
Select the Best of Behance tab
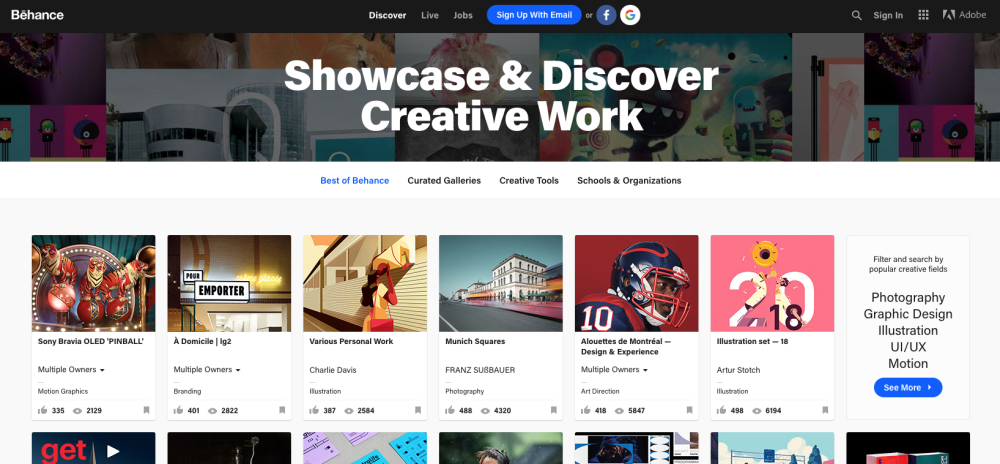click(355, 180)
